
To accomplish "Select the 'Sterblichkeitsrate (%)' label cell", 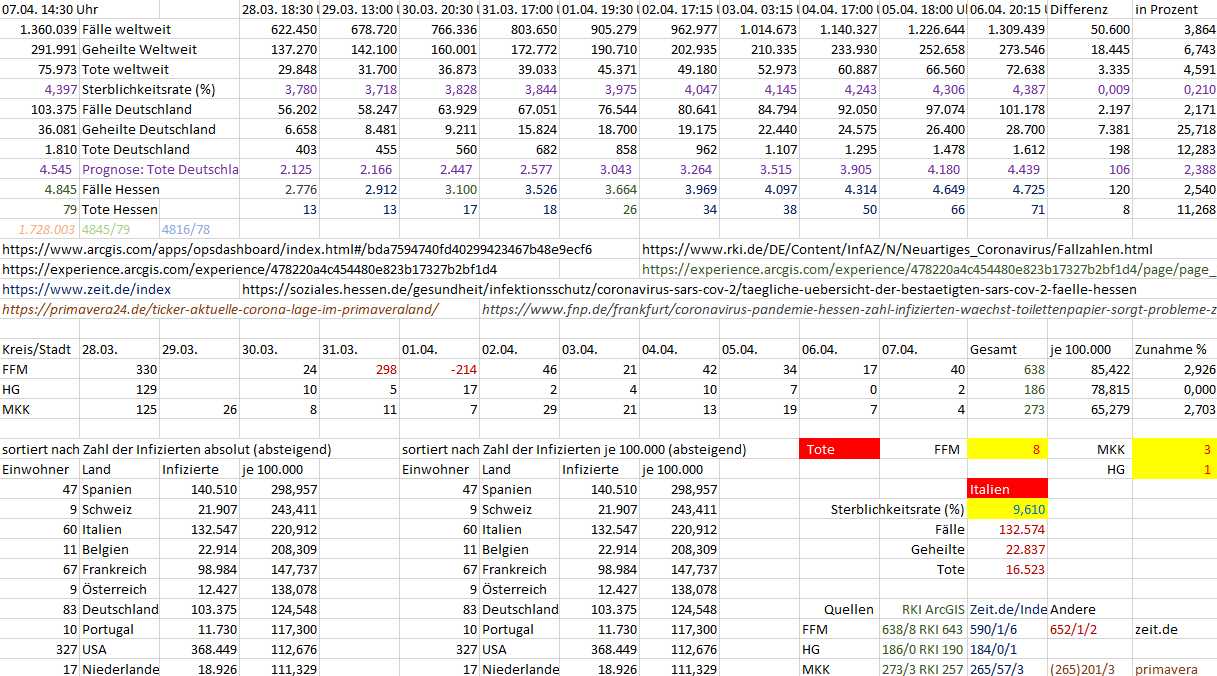I will [x=159, y=89].
